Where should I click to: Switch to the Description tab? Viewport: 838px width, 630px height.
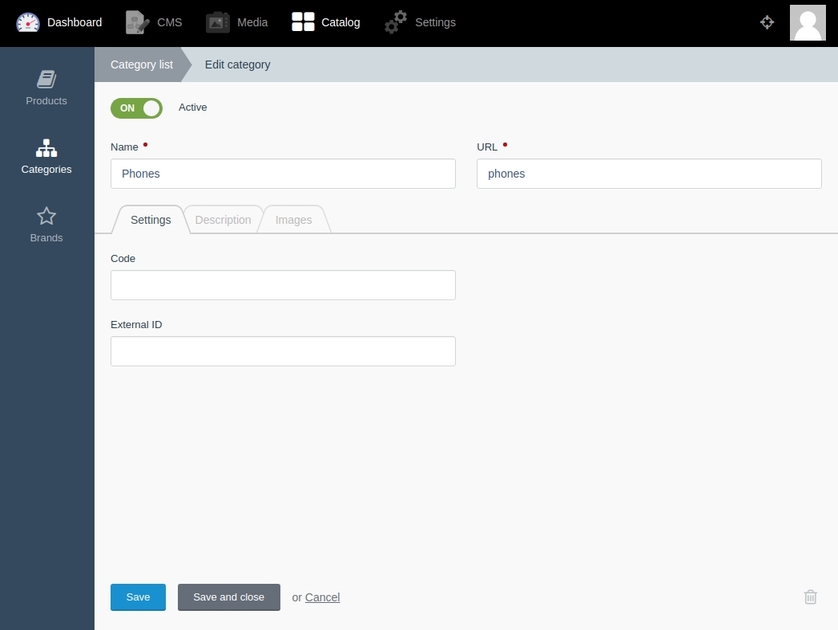click(x=223, y=220)
